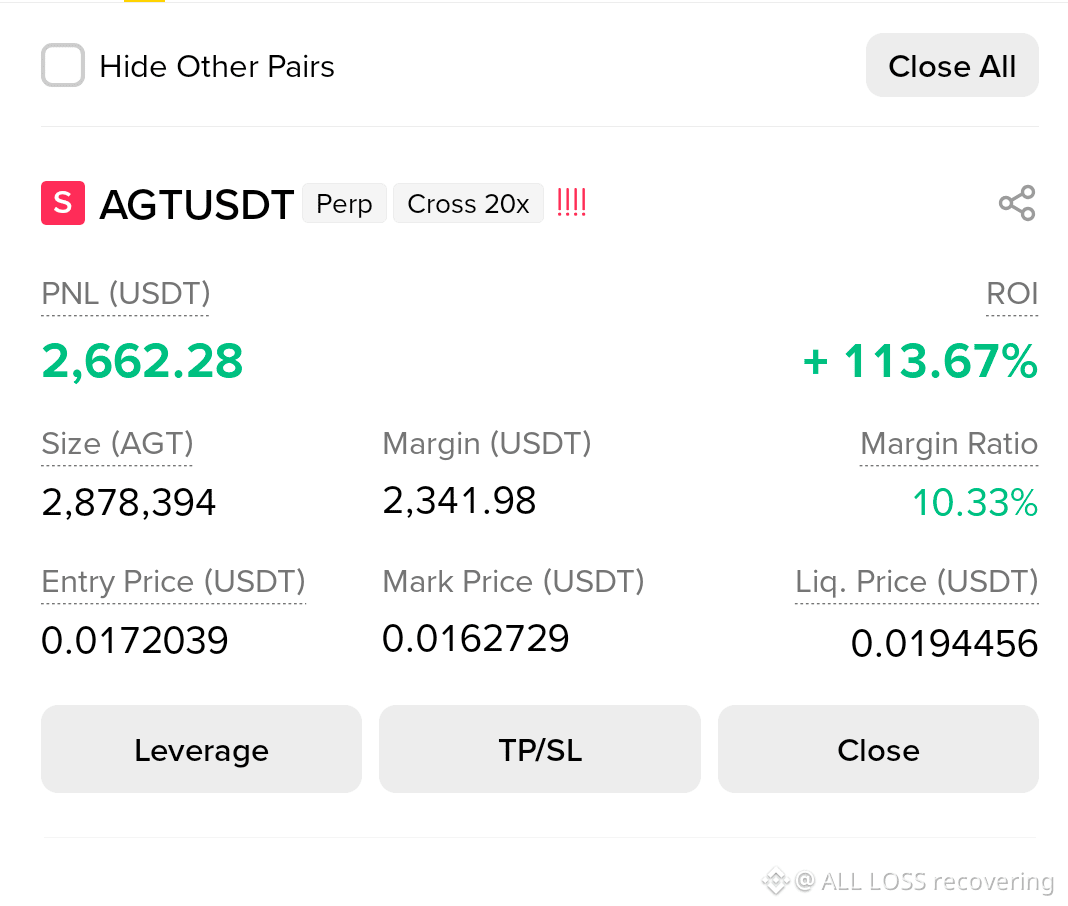
Task: Click the 2,662.28 PNL value
Action: pyautogui.click(x=142, y=361)
